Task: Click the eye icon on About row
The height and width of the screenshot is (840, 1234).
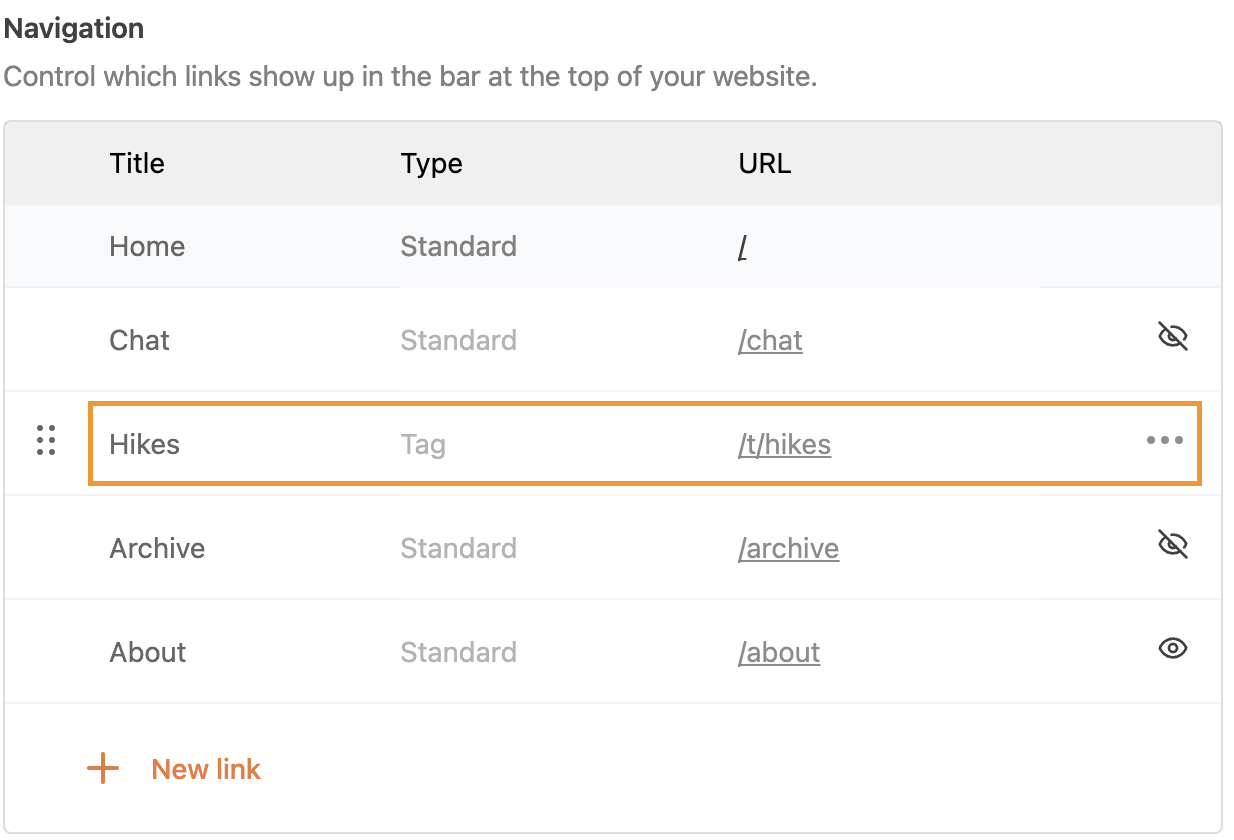Action: pyautogui.click(x=1172, y=648)
